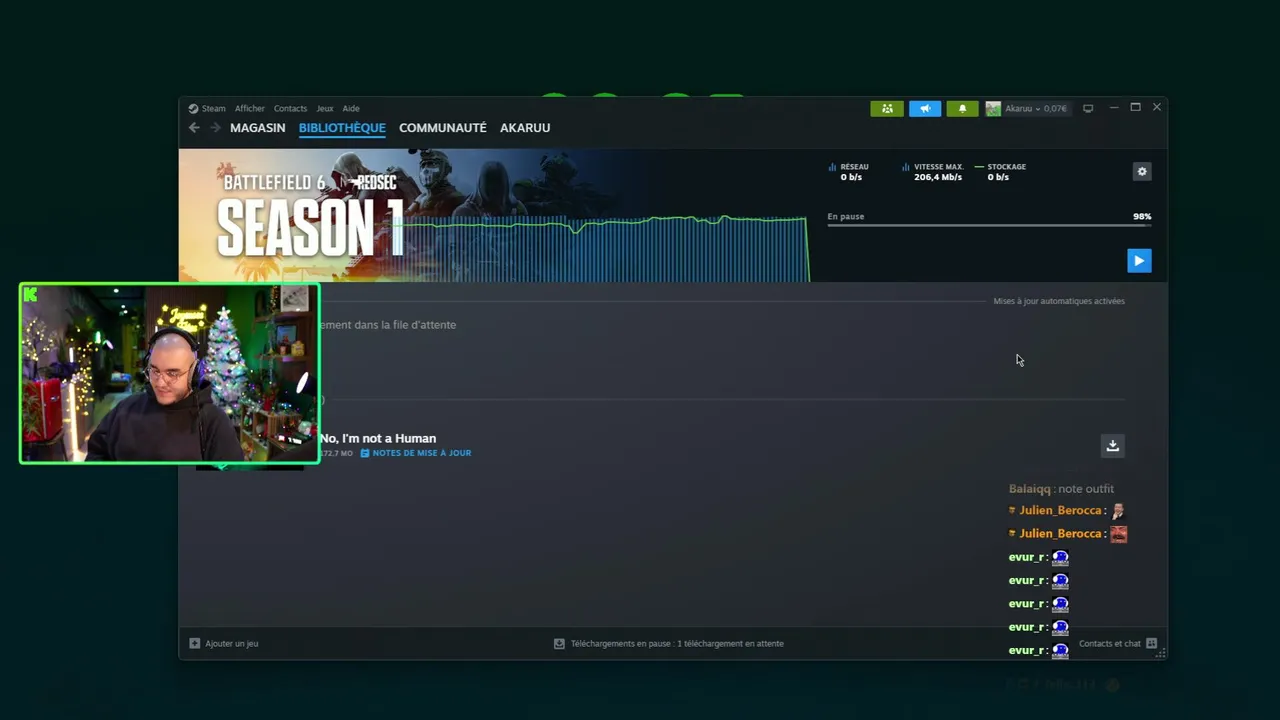Click the STOCKAGE 0 b/s statistic

coord(1000,172)
